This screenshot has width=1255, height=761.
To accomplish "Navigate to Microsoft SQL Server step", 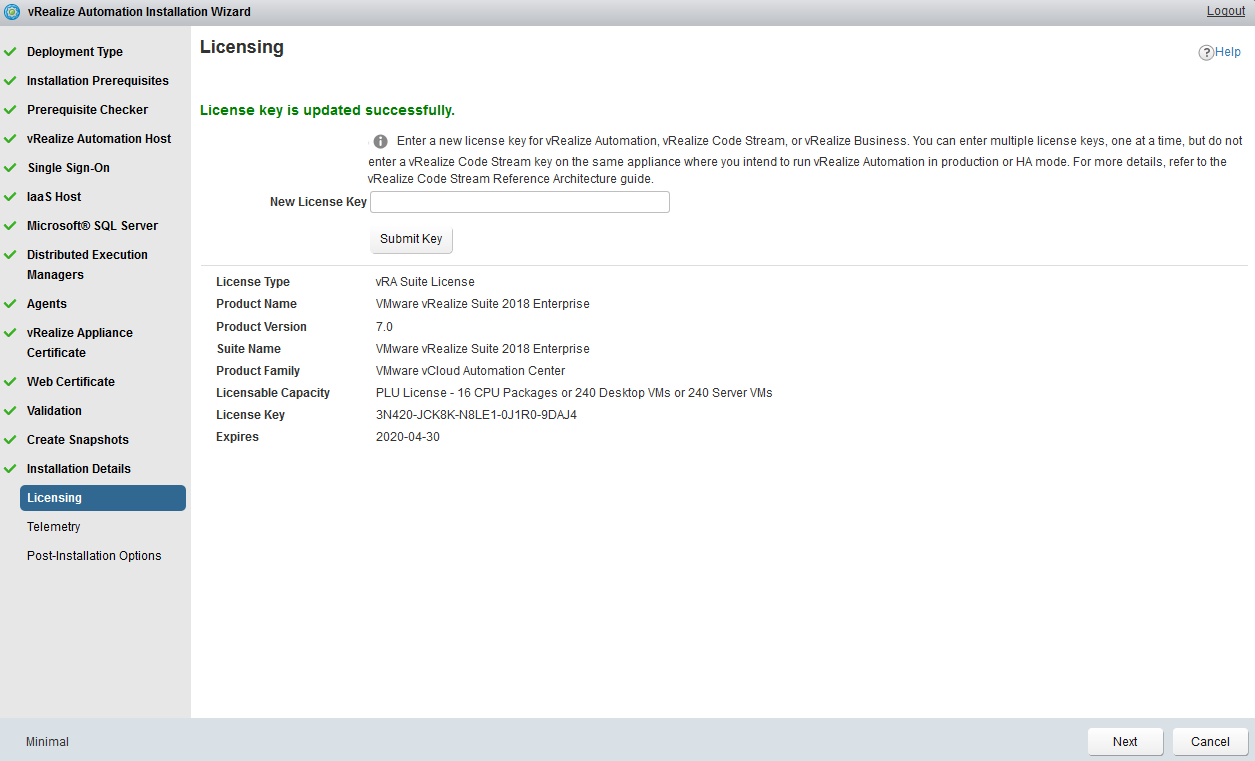I will coord(92,226).
